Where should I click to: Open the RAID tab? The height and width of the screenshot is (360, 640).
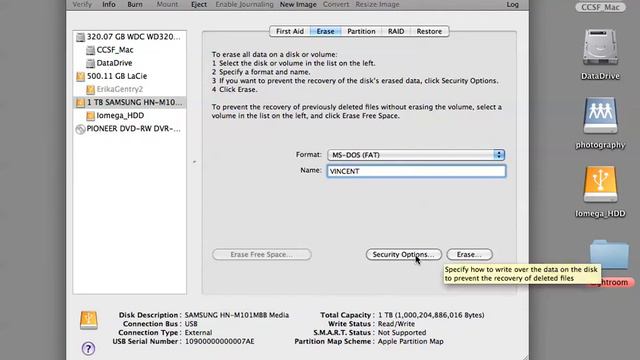(x=396, y=31)
